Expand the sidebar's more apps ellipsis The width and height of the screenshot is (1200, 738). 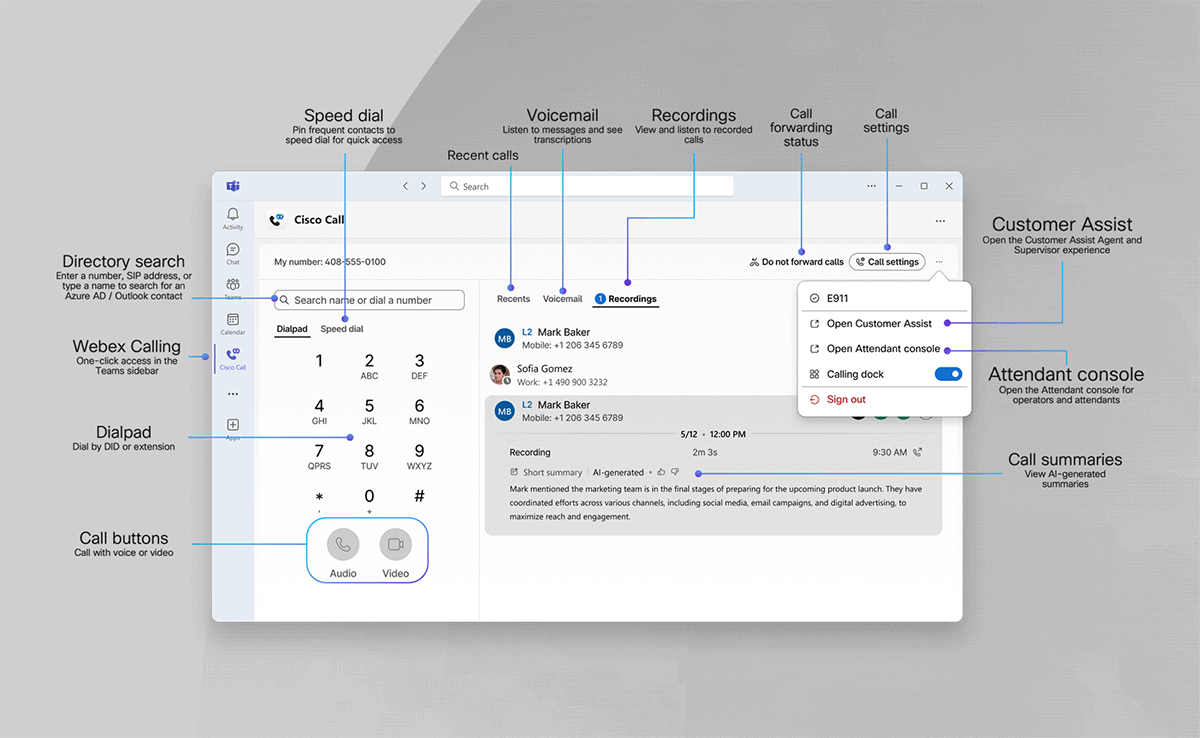coord(233,394)
